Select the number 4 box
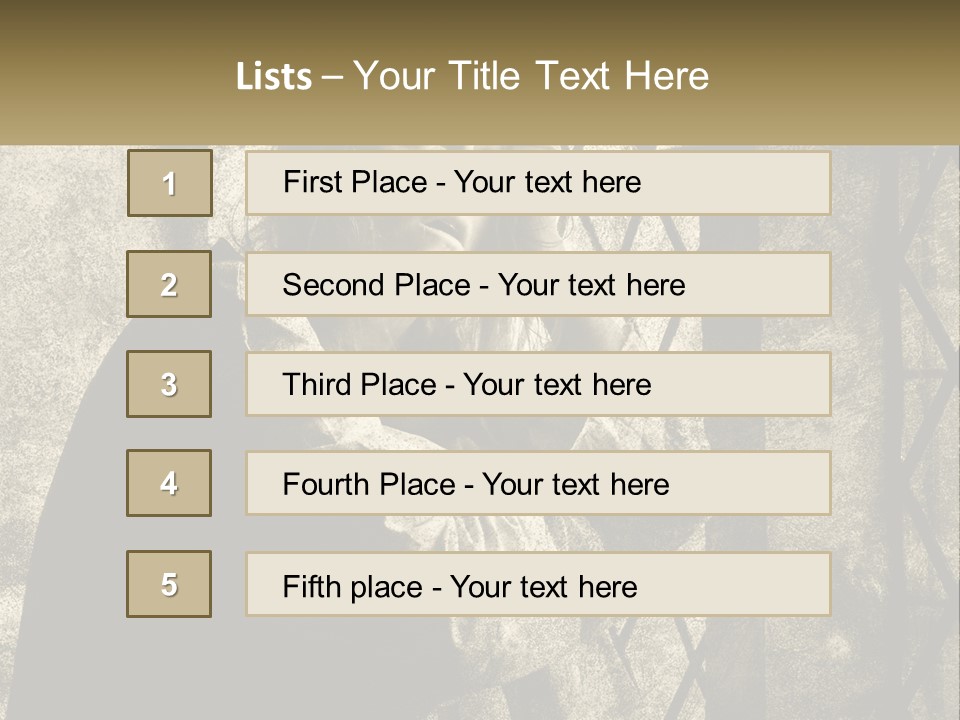This screenshot has width=960, height=720. pyautogui.click(x=169, y=483)
